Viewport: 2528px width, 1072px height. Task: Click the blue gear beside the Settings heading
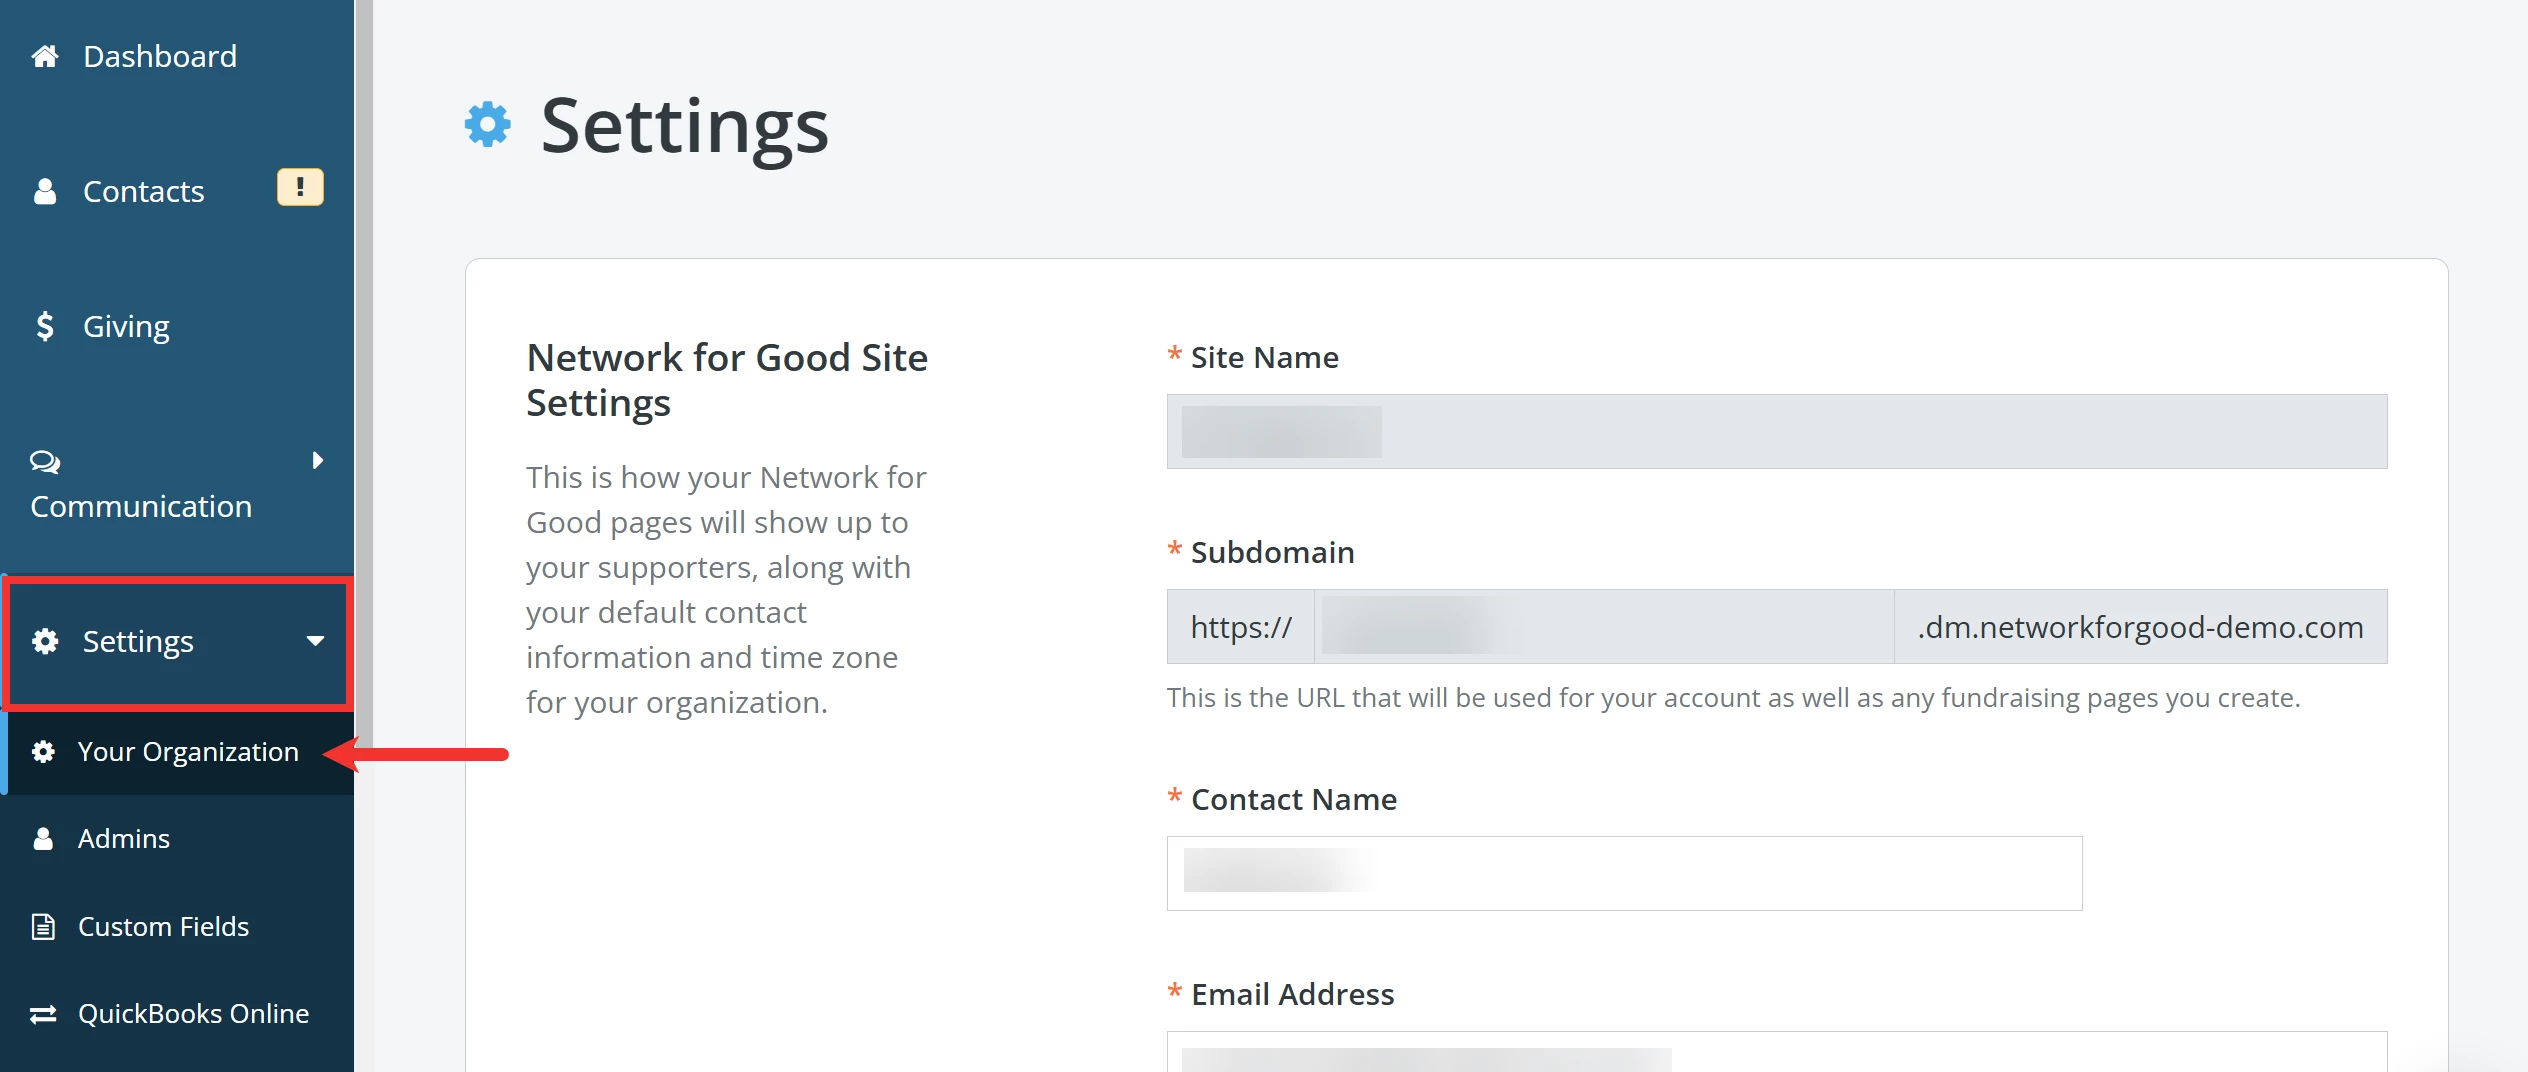[x=486, y=124]
